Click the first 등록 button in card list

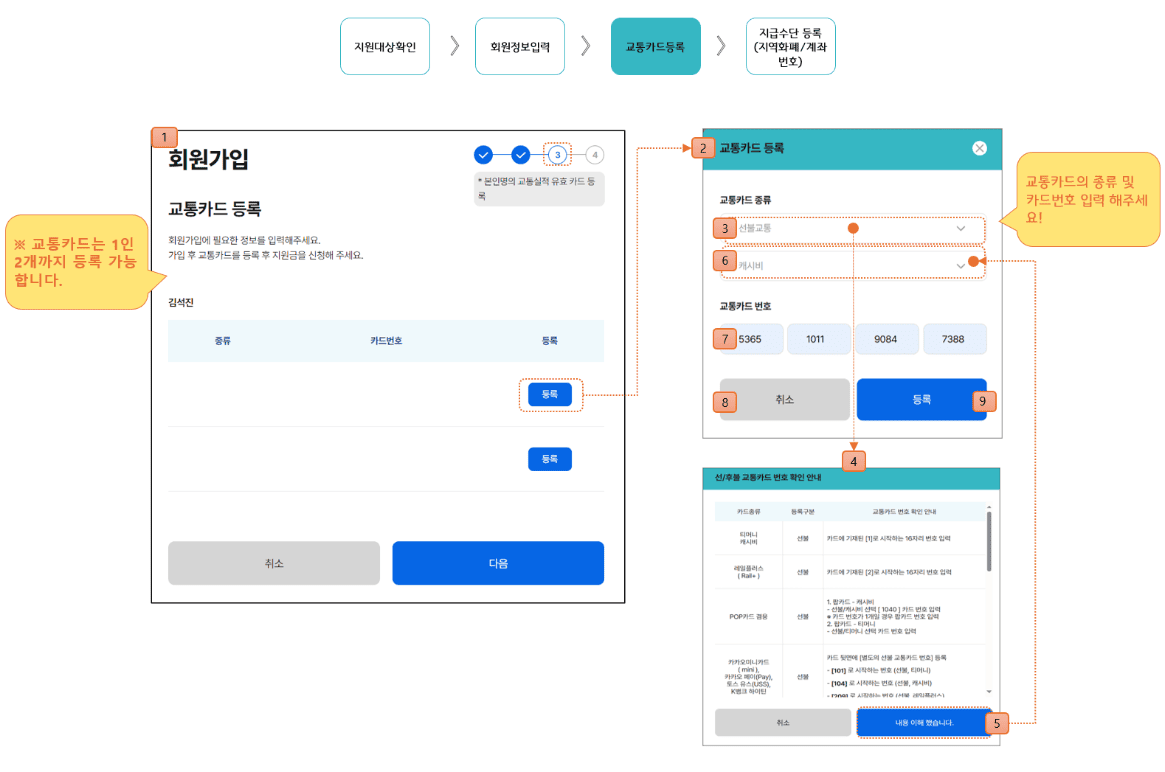tap(549, 394)
